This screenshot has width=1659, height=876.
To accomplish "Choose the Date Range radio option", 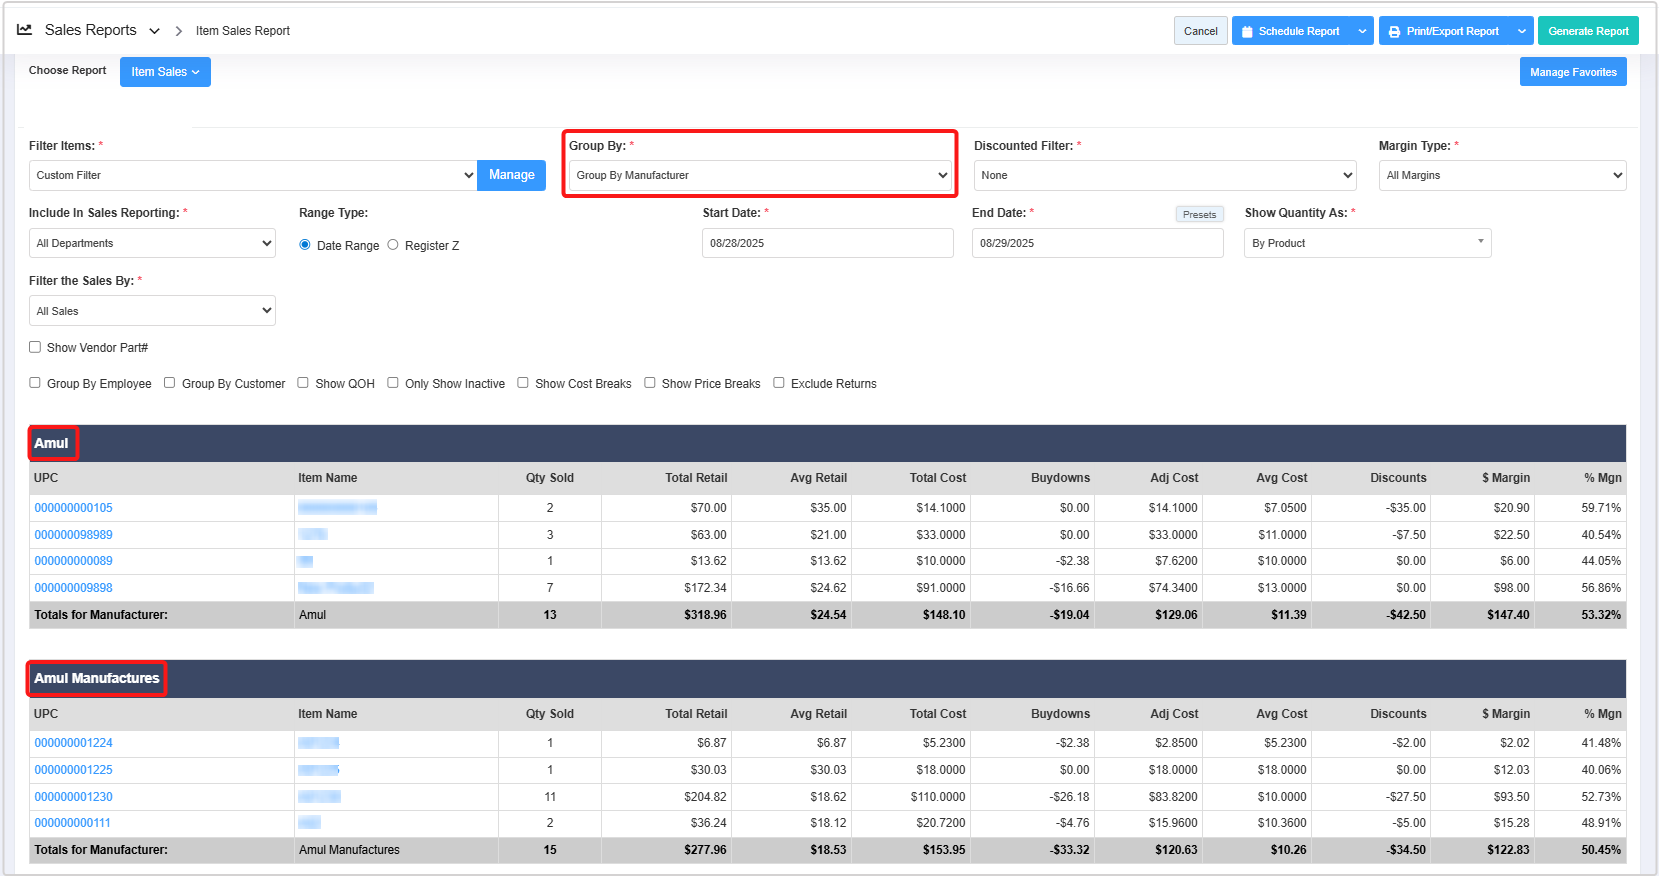I will point(305,245).
